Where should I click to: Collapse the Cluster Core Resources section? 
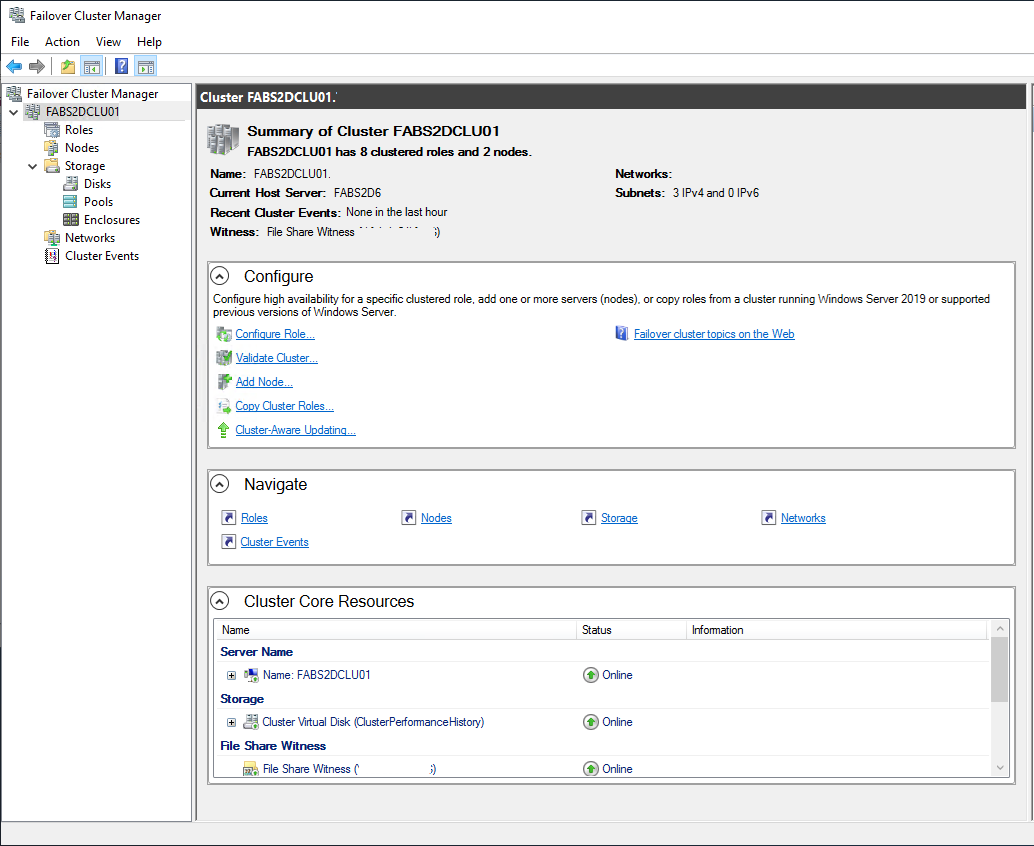220,601
